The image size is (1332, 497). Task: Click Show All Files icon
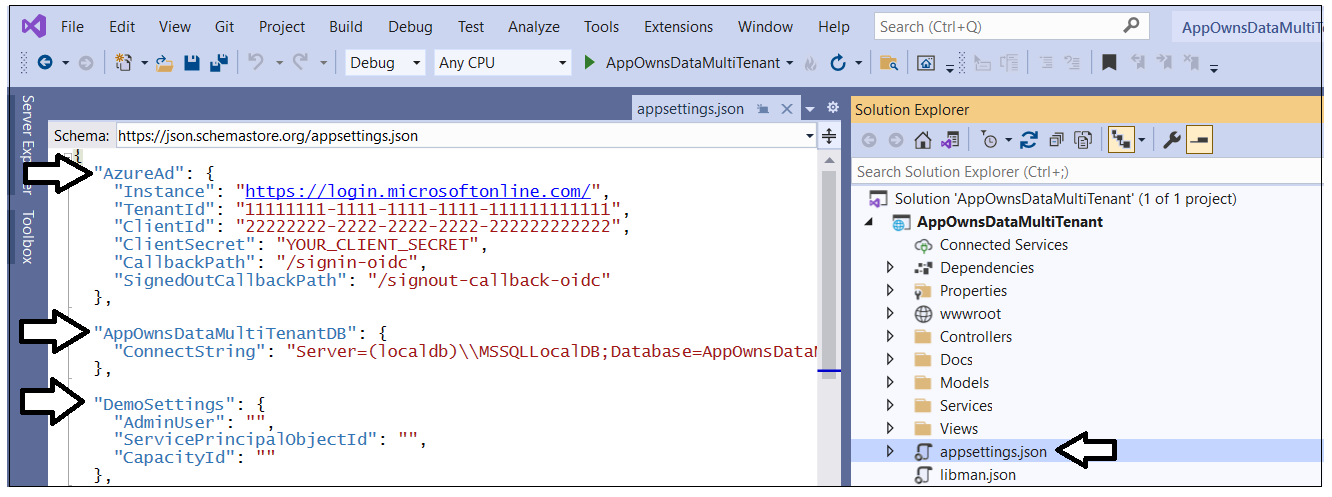tap(1082, 140)
